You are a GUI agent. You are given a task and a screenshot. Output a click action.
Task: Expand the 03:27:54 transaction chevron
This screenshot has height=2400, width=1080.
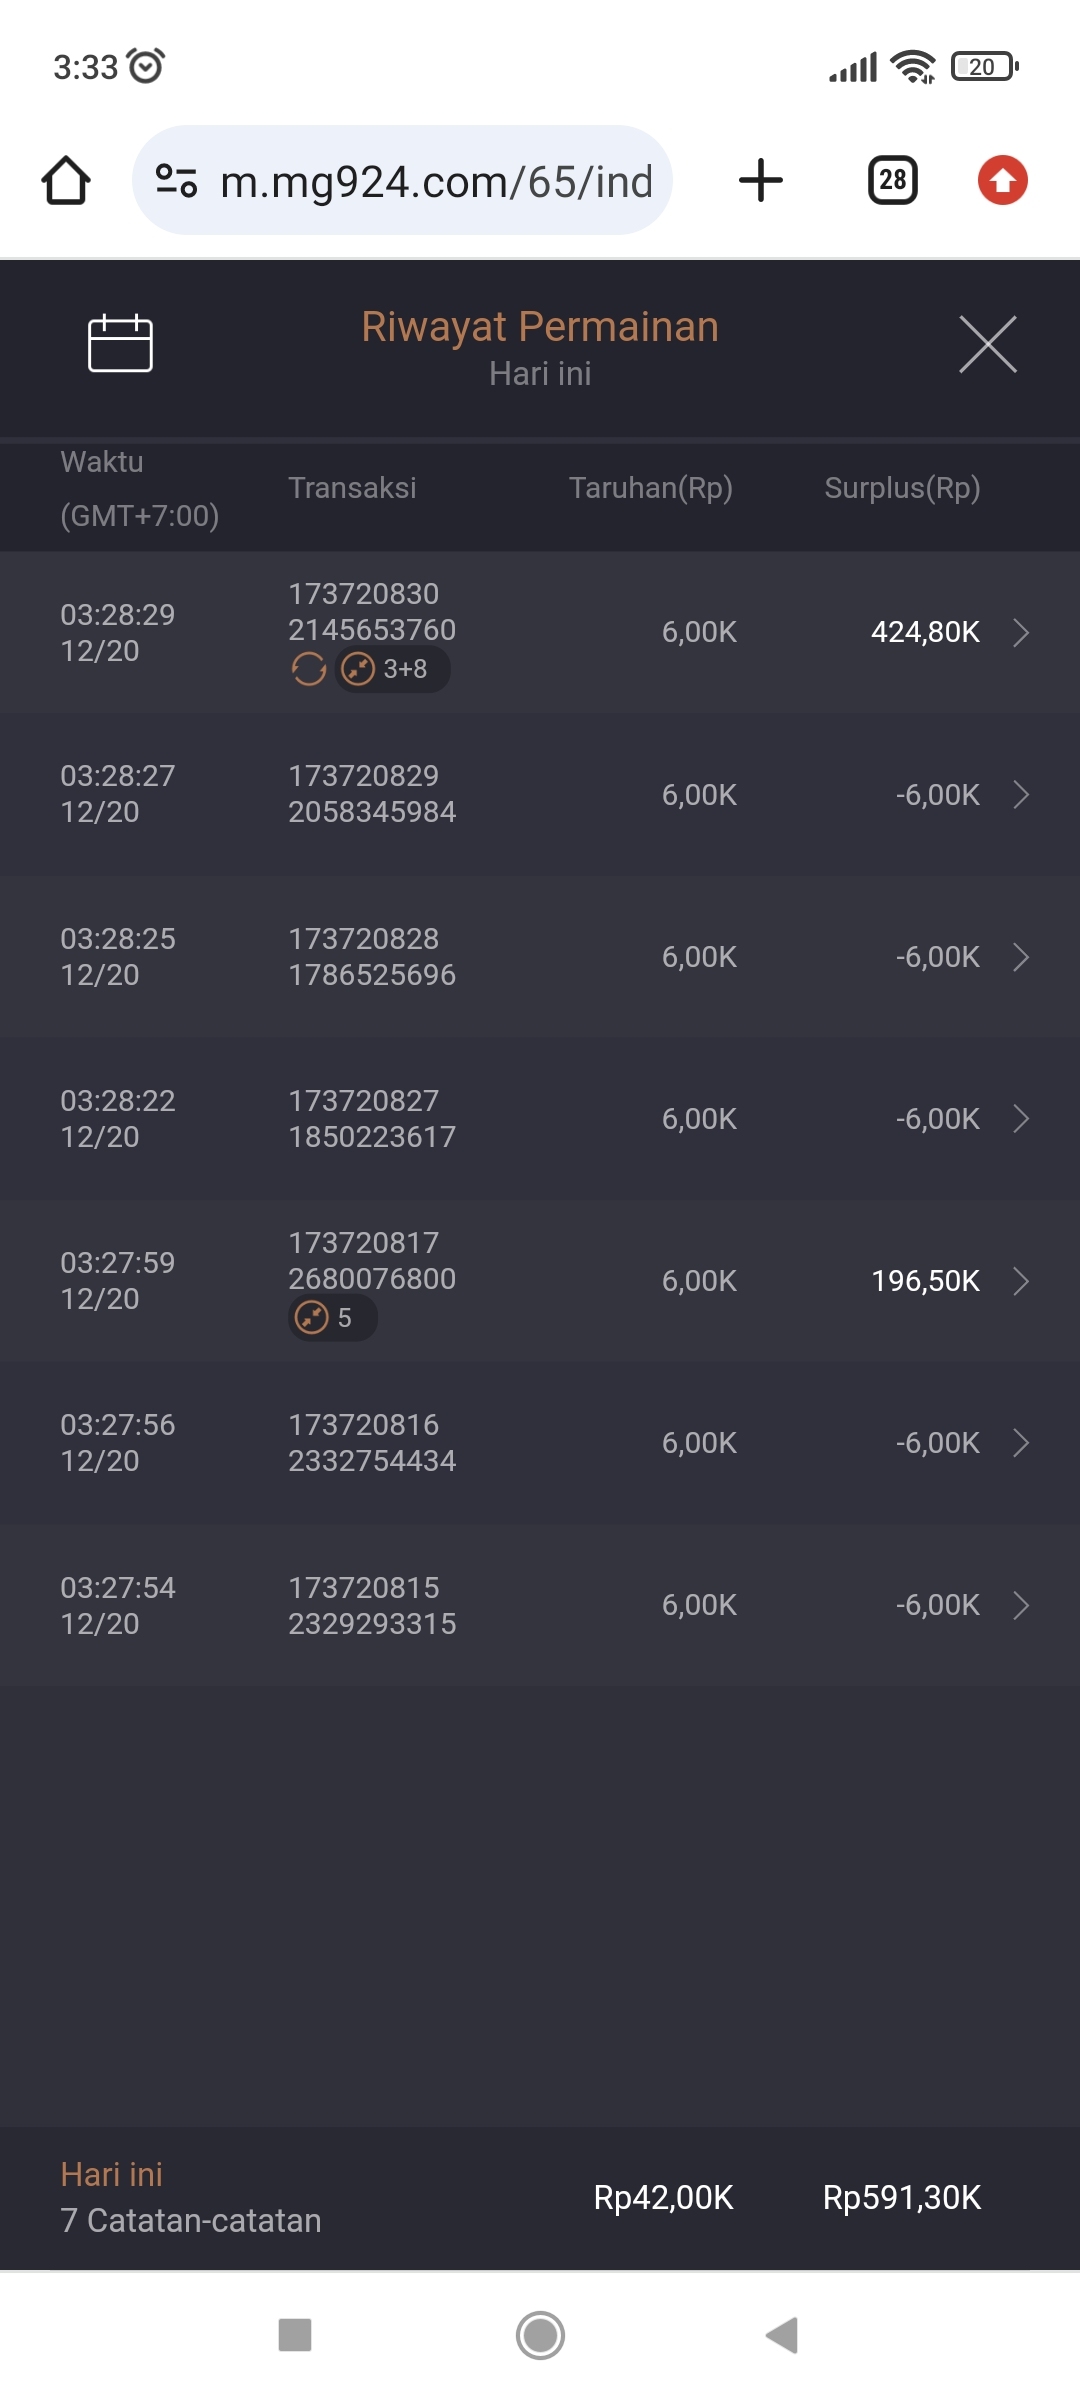pos(1020,1605)
